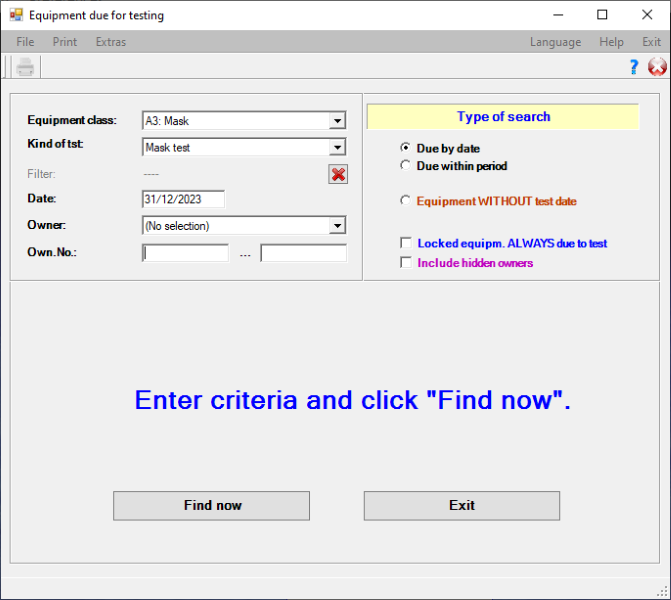Clear filter with red X button
Screen dimensions: 671x600
point(338,174)
